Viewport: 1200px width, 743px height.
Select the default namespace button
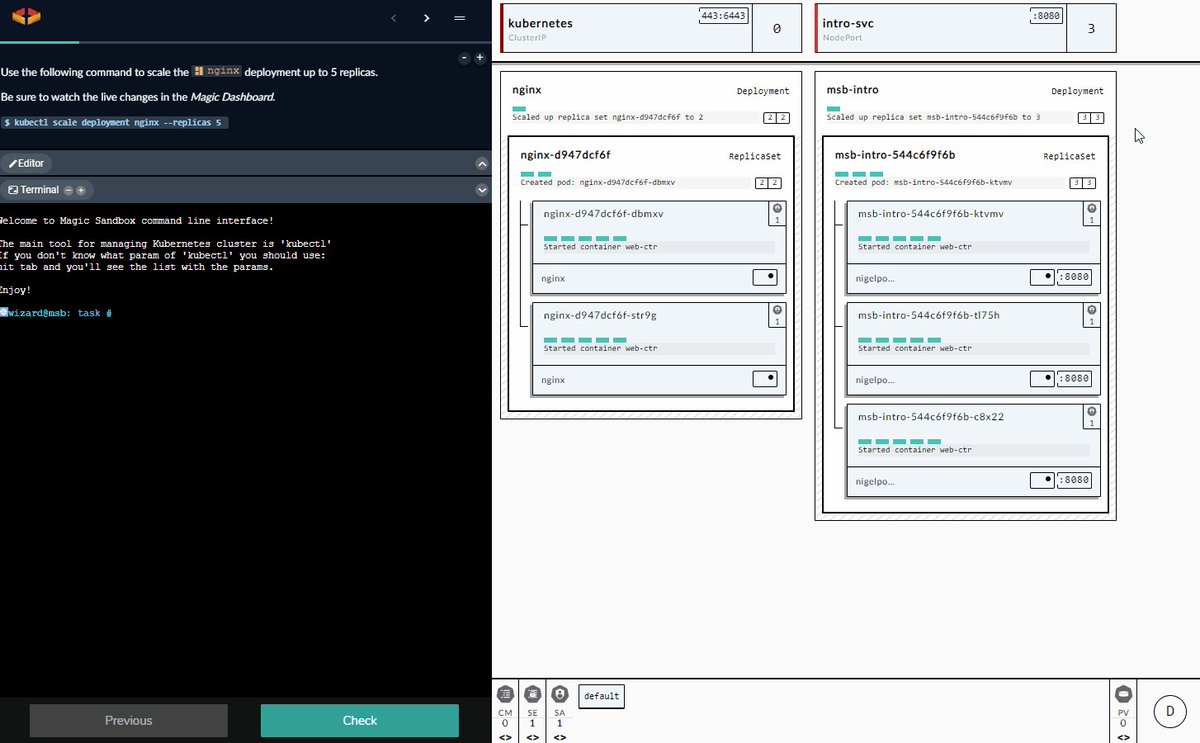click(600, 696)
